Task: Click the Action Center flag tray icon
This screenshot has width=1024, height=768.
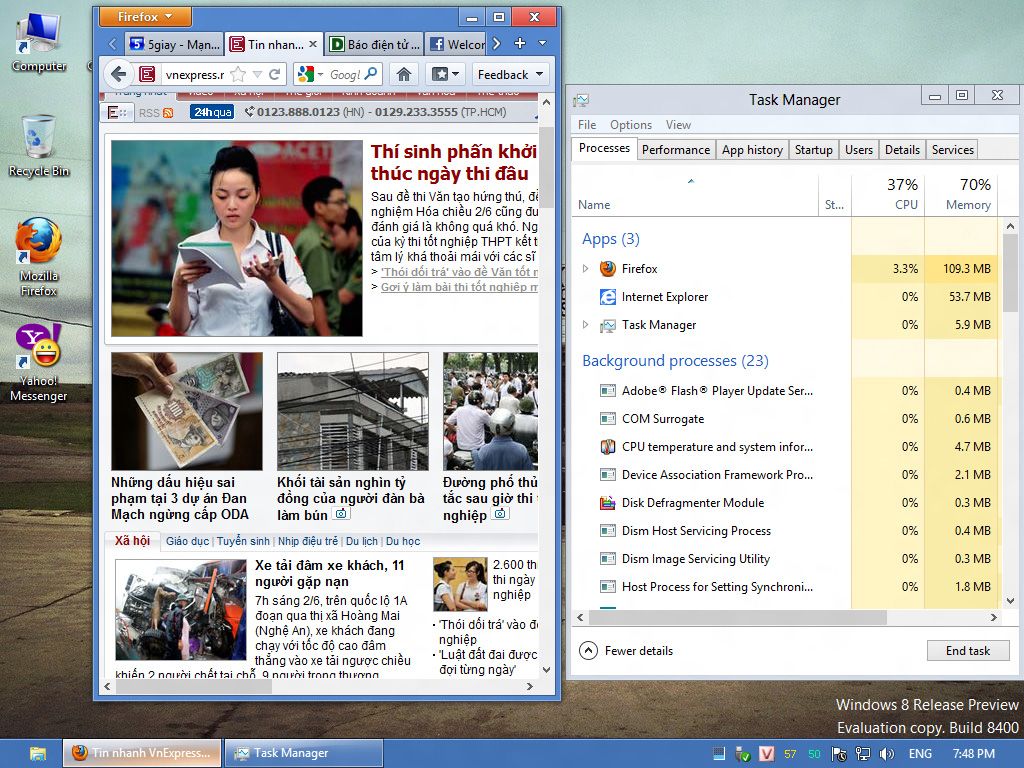Action: 839,754
